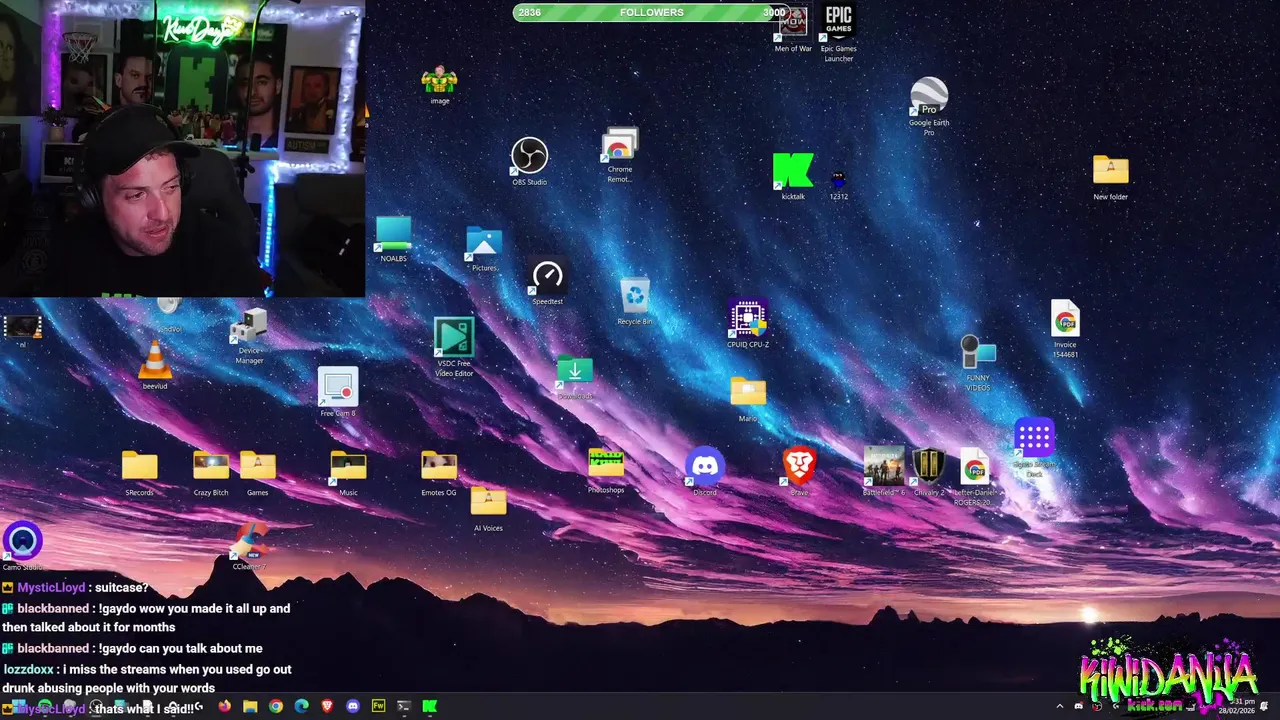Viewport: 1280px width, 720px height.
Task: Switch to Discord in the taskbar
Action: (352, 706)
